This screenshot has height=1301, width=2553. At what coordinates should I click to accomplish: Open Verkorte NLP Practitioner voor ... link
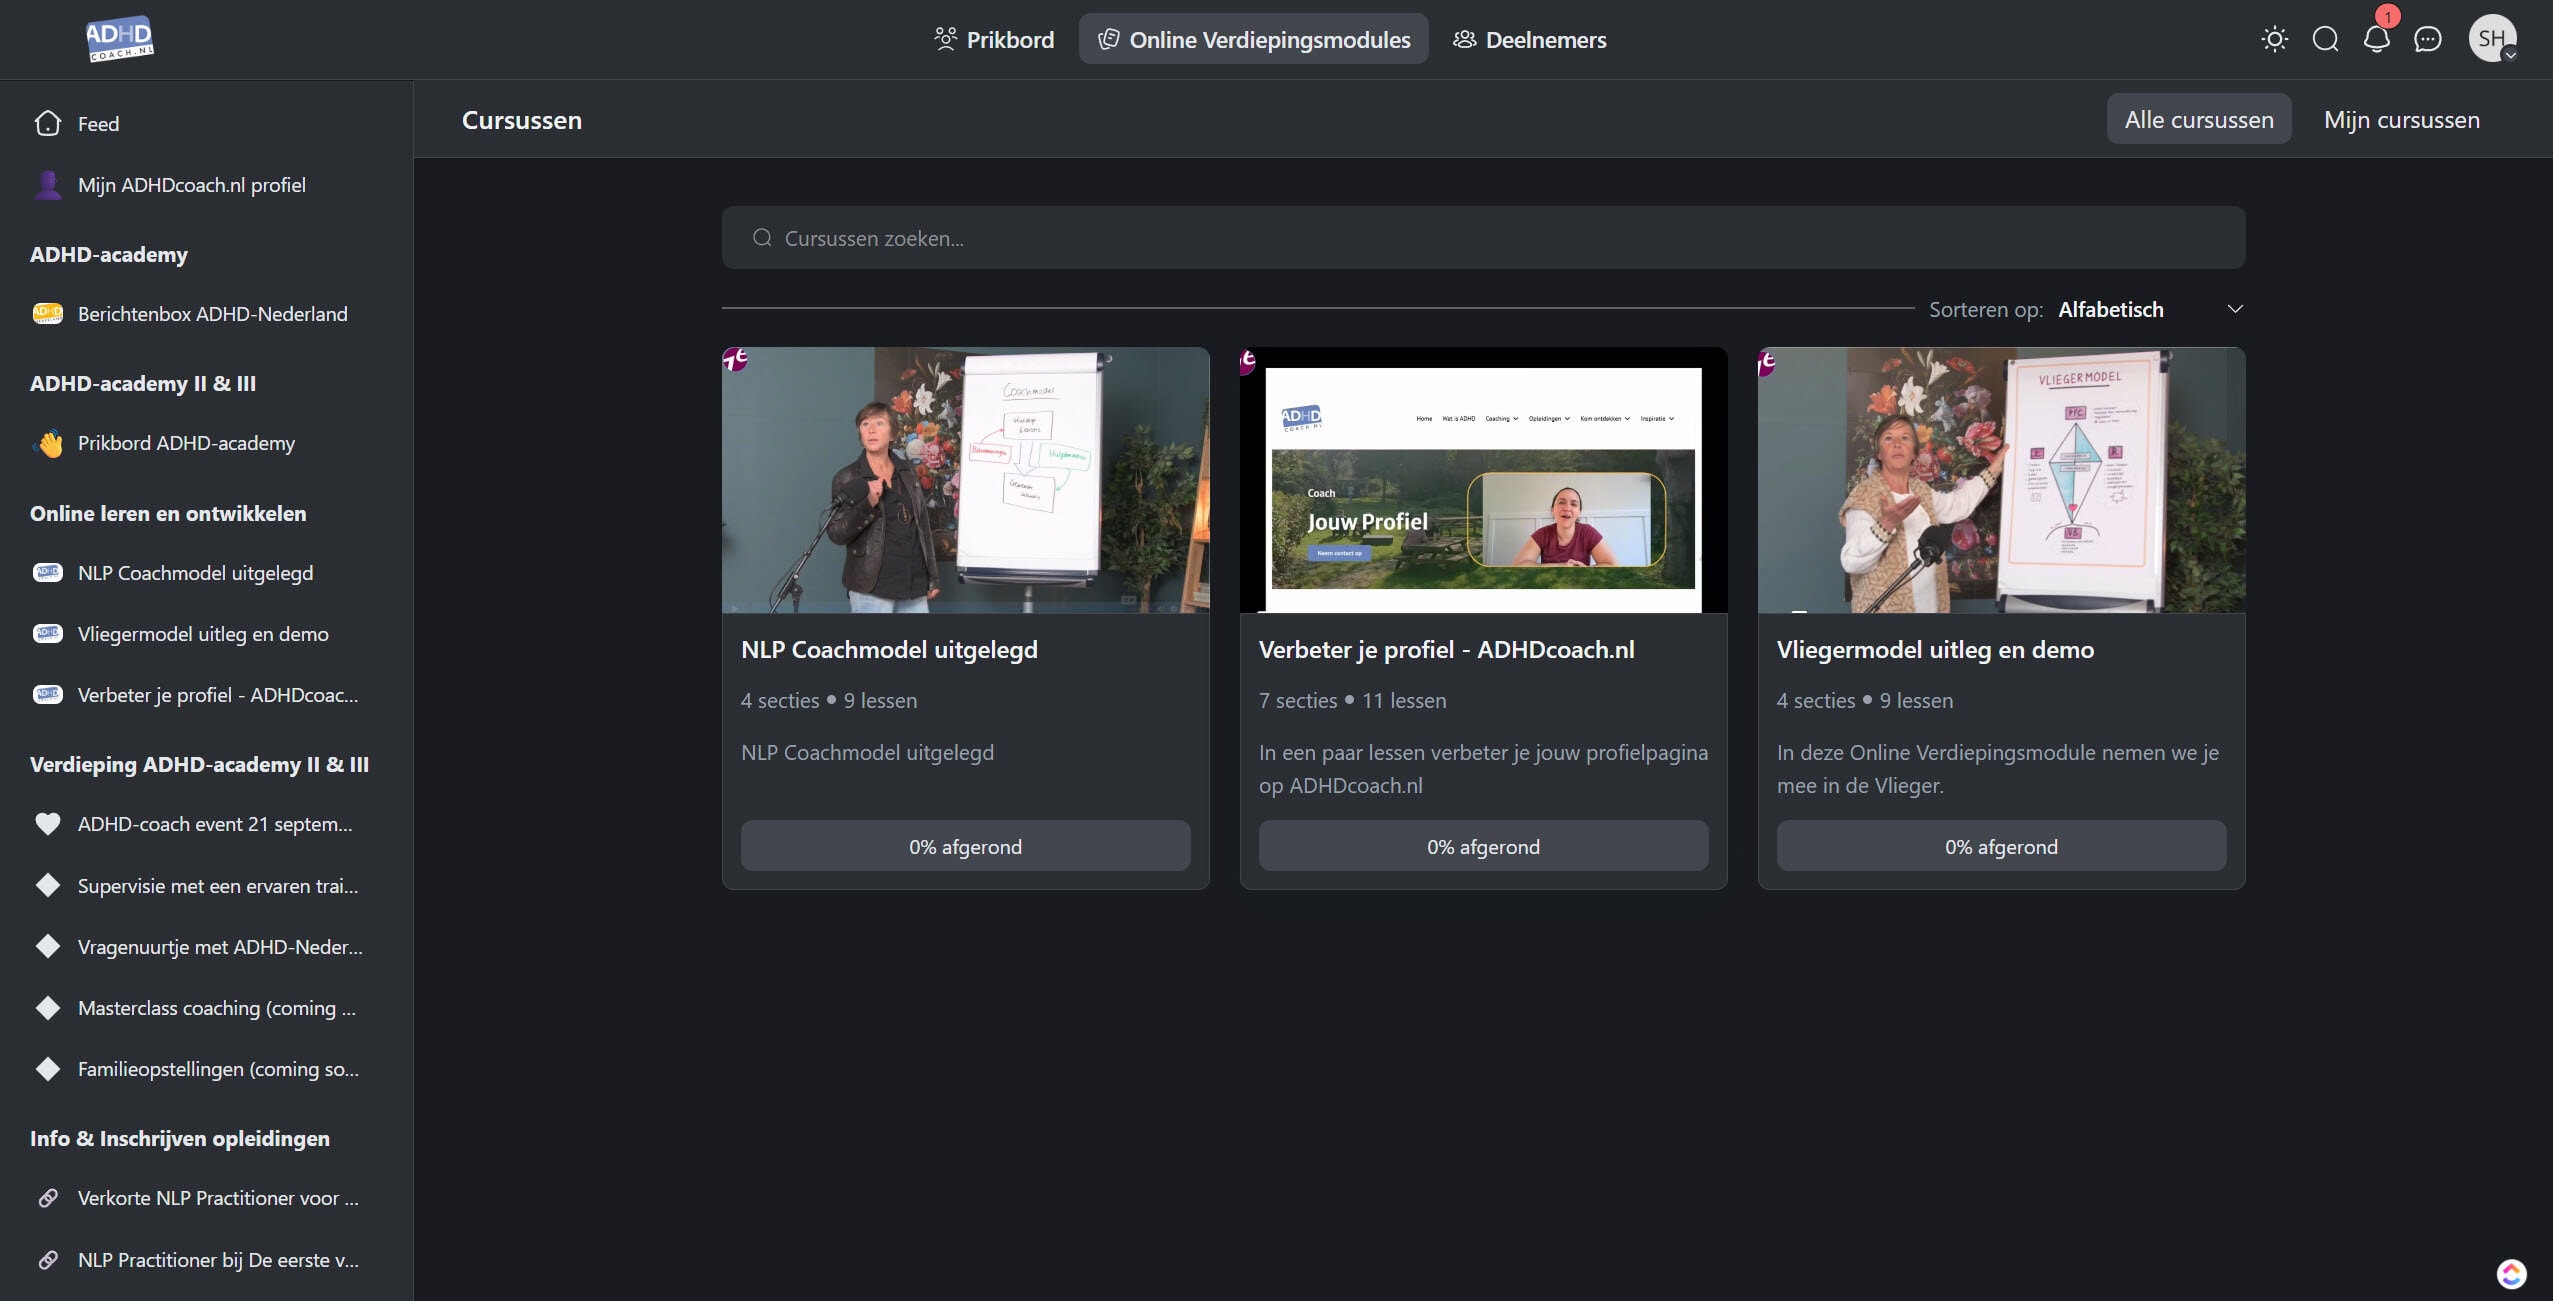click(x=218, y=1198)
